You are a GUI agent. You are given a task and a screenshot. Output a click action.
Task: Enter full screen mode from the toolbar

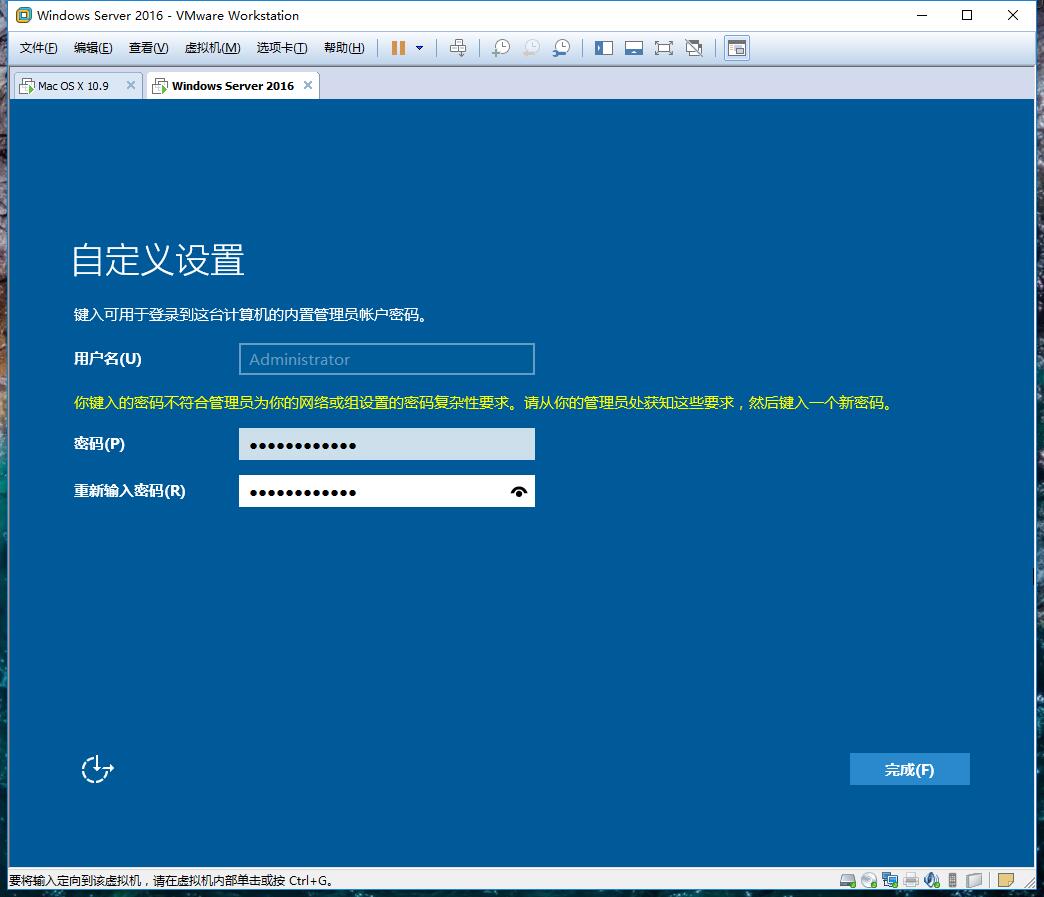coord(663,48)
